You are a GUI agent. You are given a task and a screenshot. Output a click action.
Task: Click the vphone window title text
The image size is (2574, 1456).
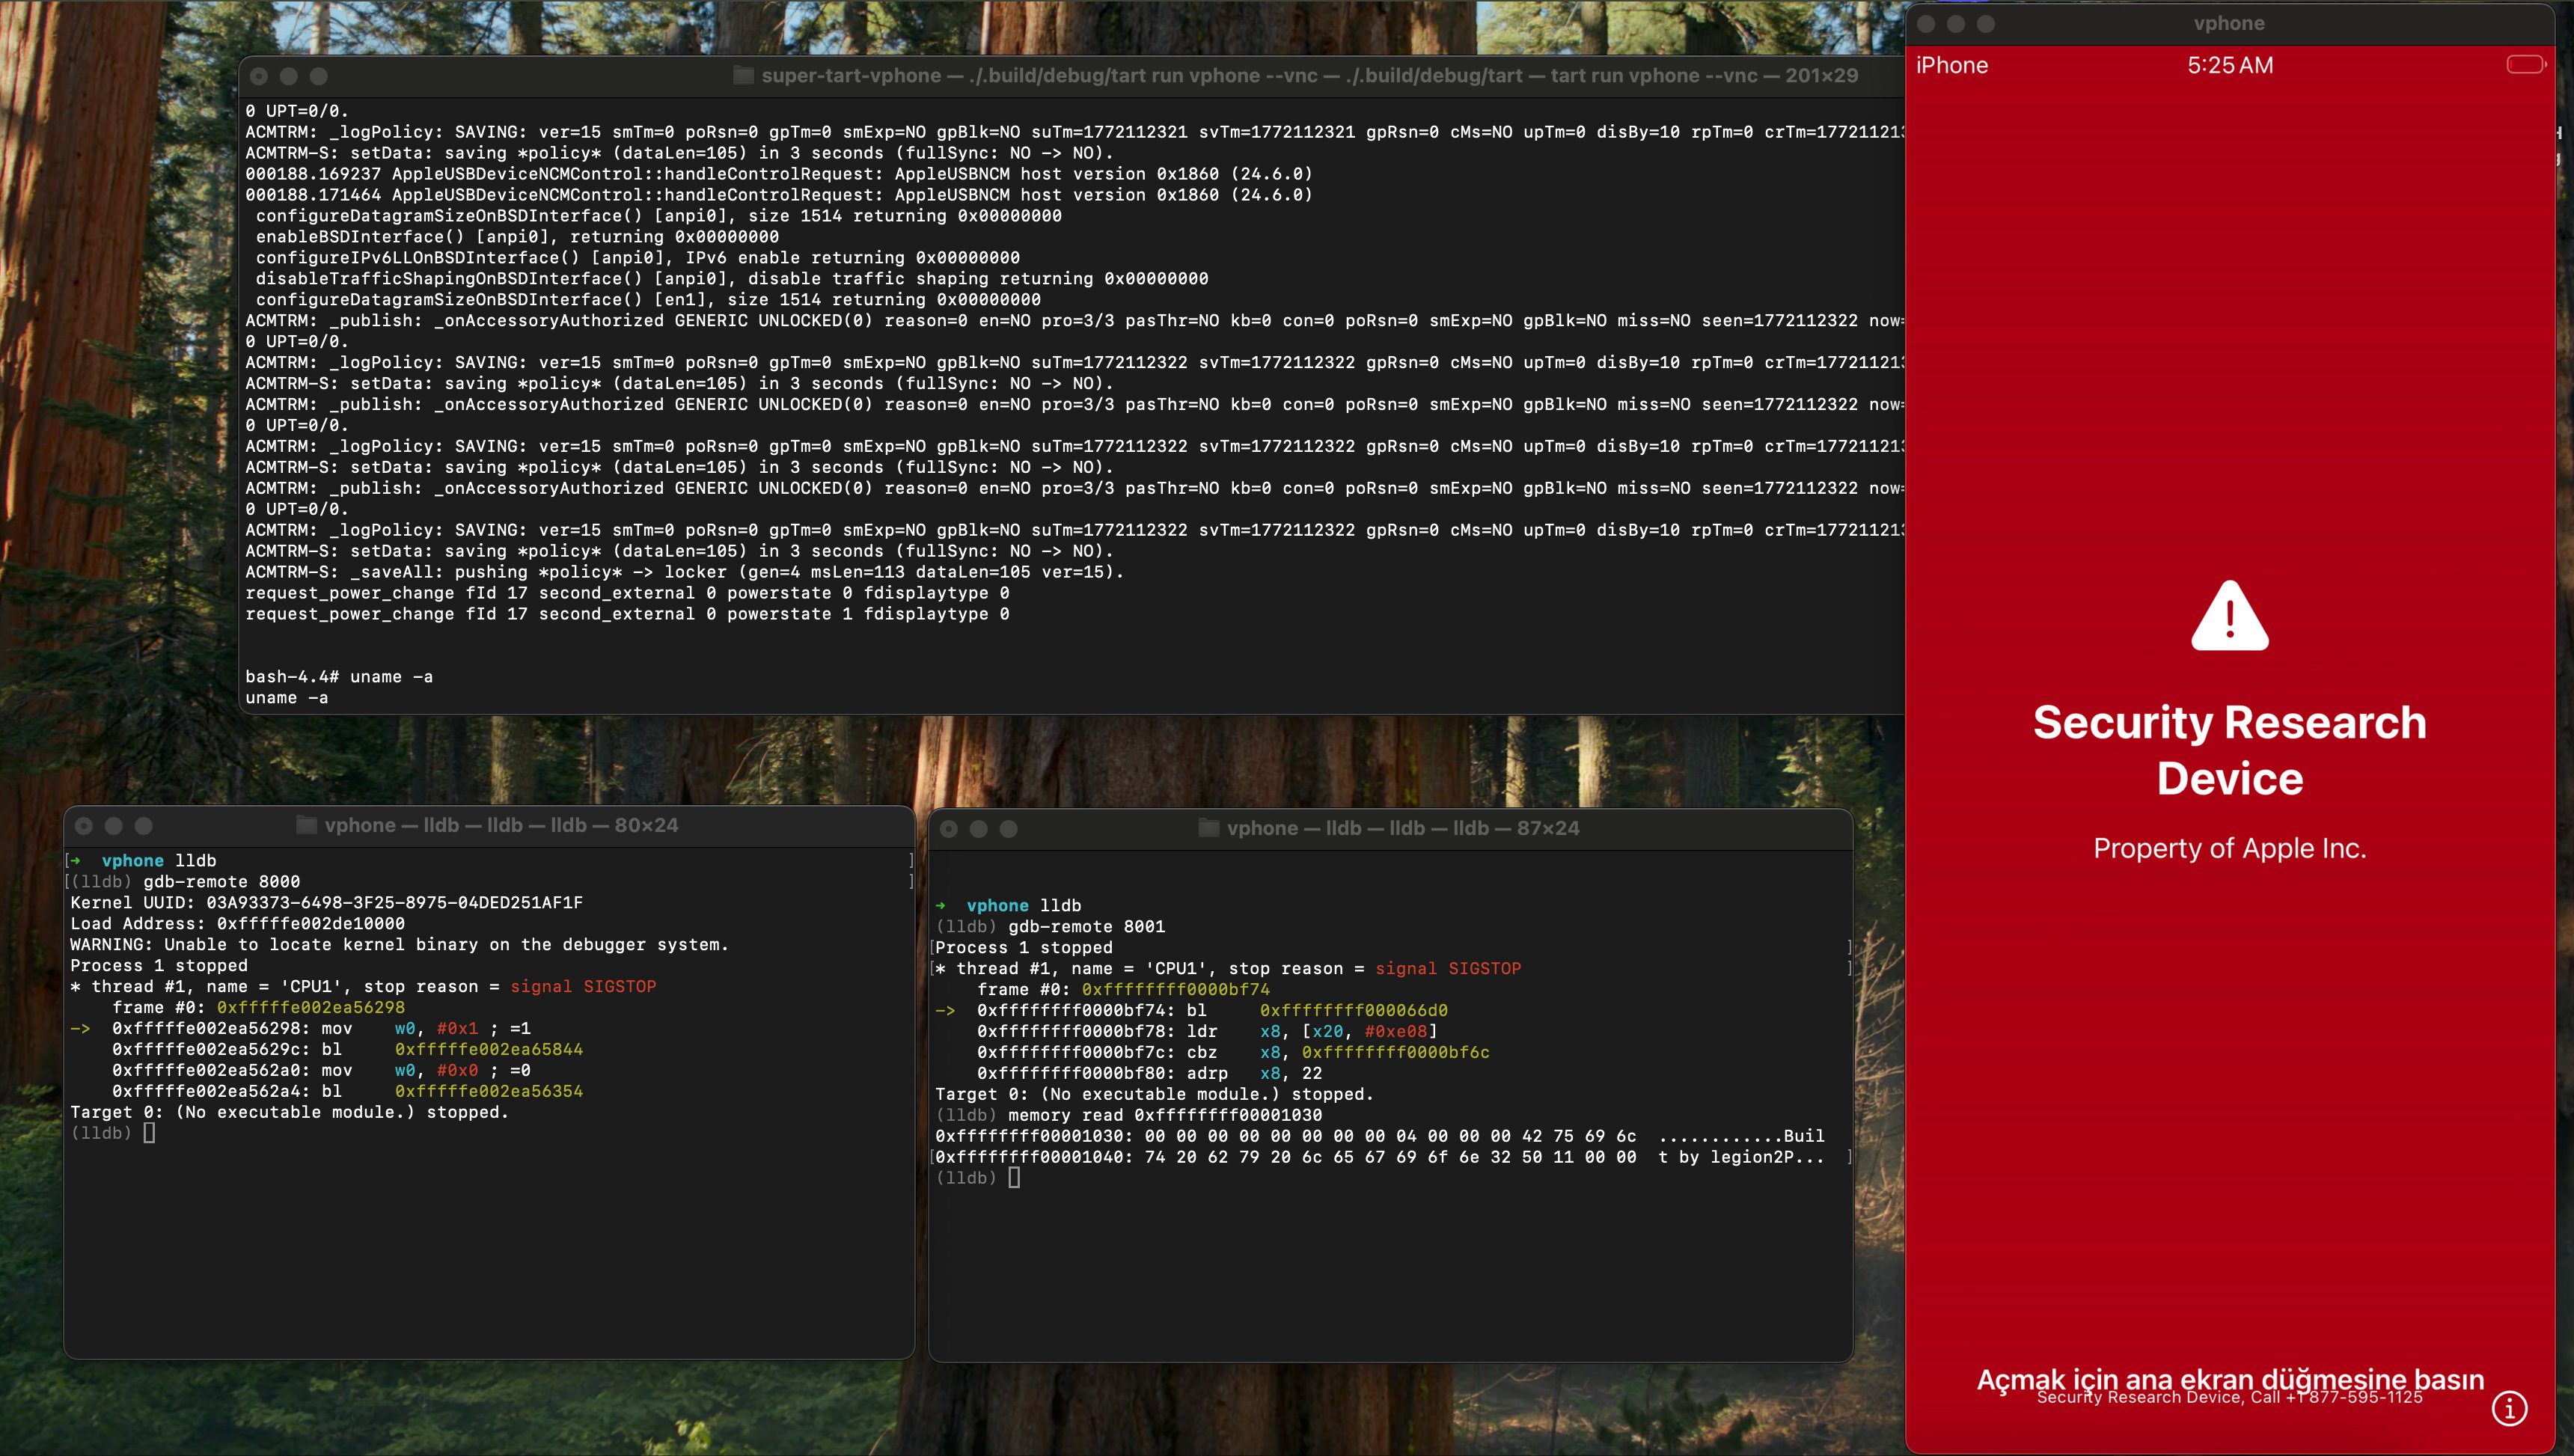(x=2229, y=24)
